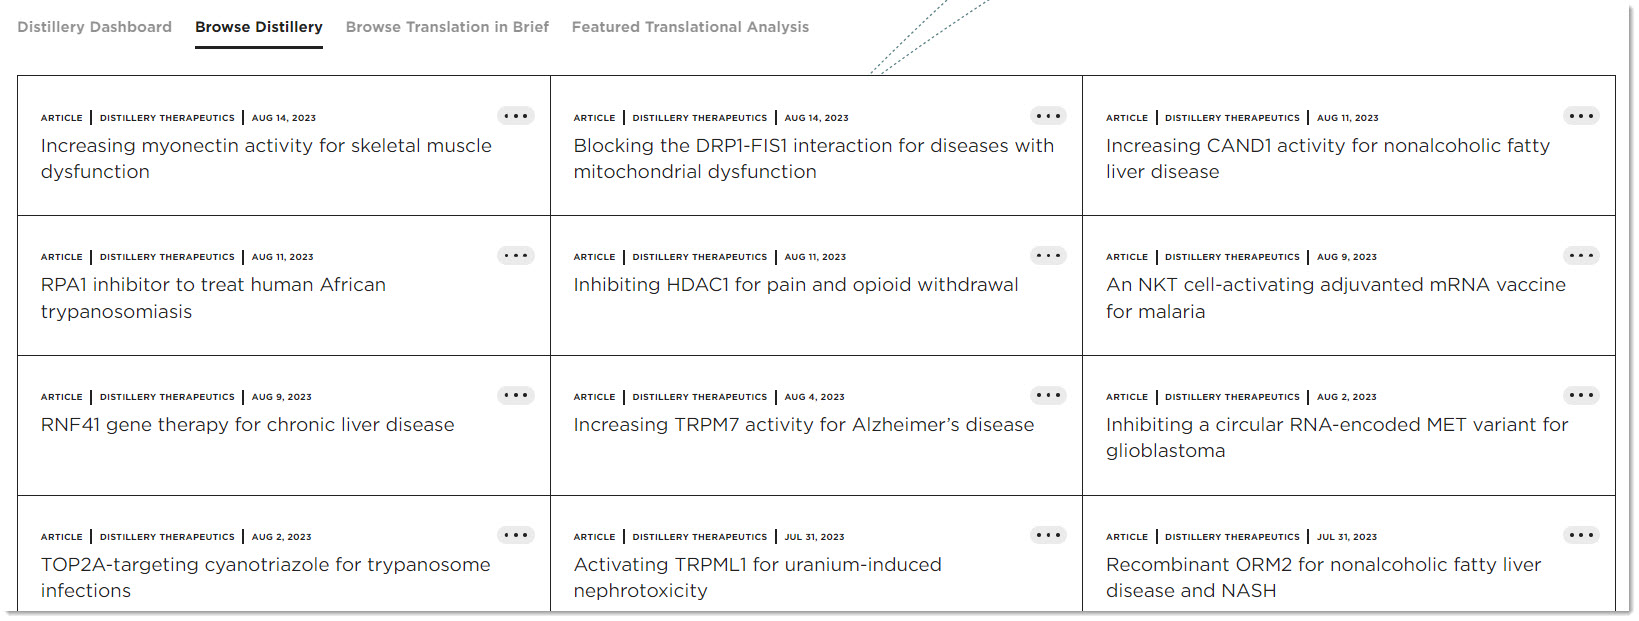This screenshot has height=621, width=1639.
Task: Open more options for ORM2 article
Action: (1581, 535)
